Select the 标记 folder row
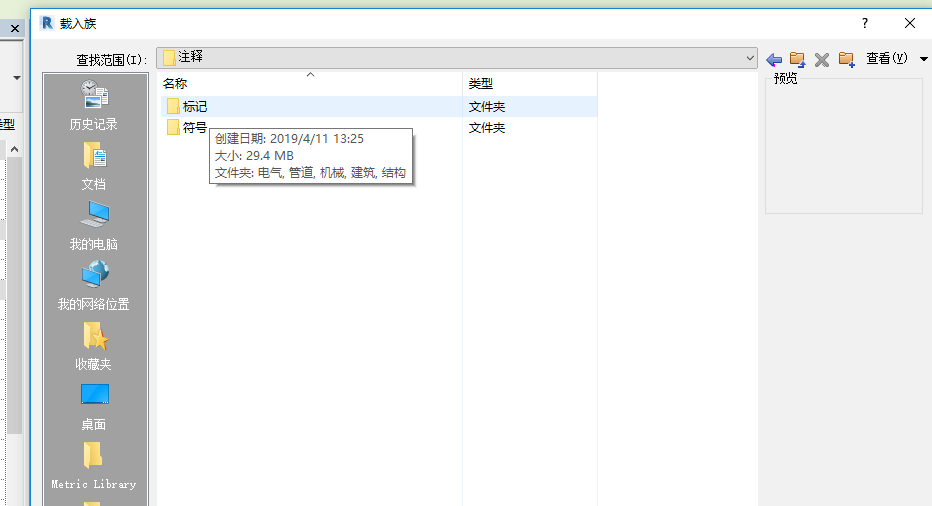Screen dimensions: 932x506 coord(379,106)
